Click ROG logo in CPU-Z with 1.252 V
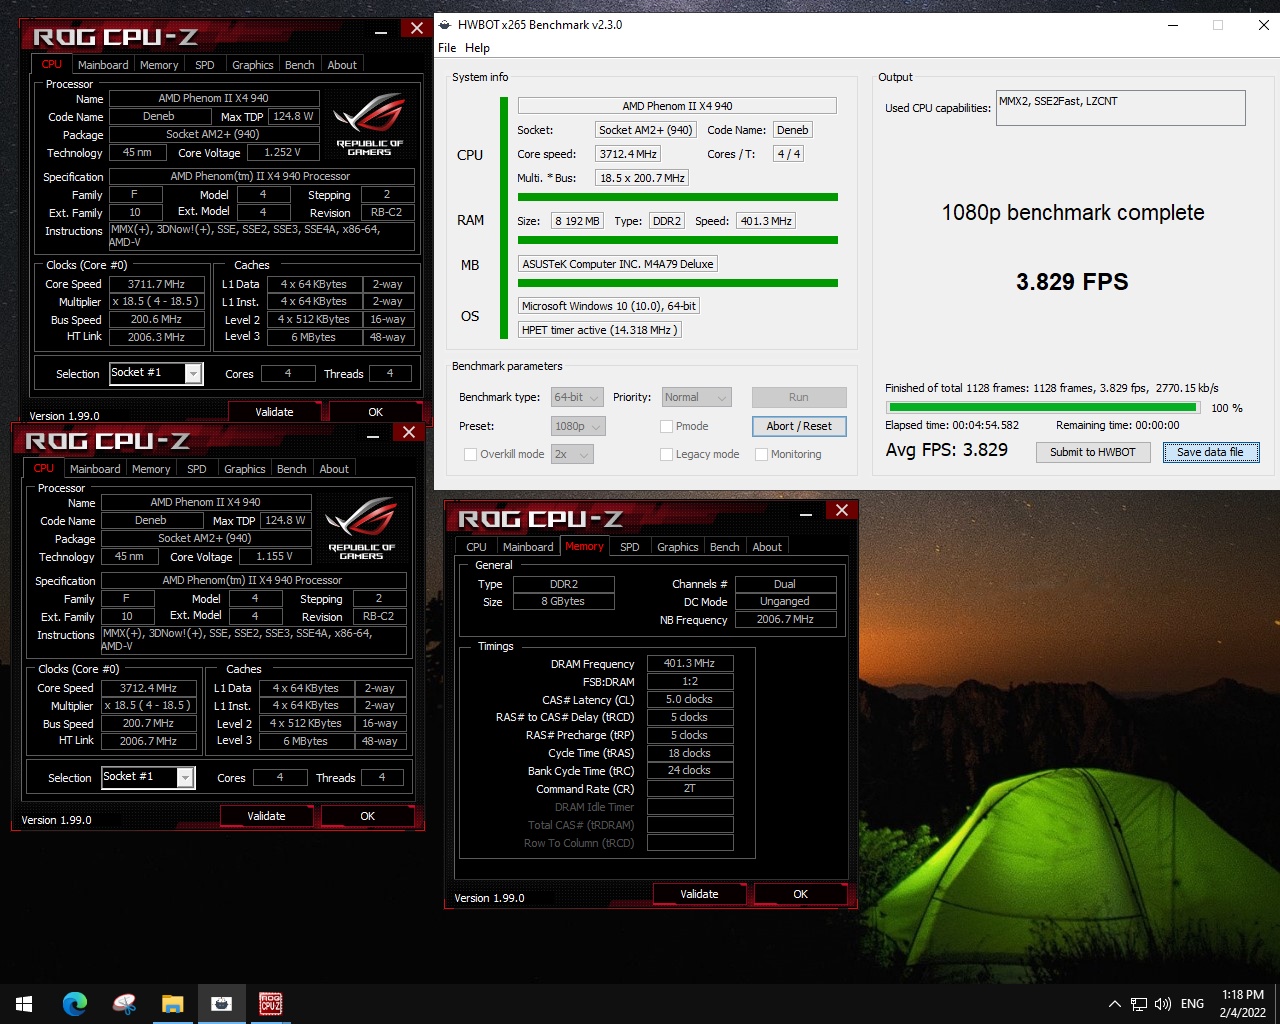The width and height of the screenshot is (1280, 1024). pos(370,124)
